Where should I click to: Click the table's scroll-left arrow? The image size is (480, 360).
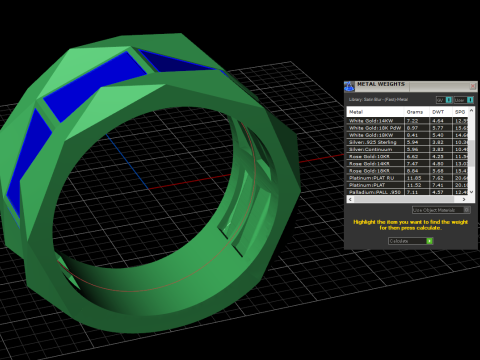click(x=350, y=199)
